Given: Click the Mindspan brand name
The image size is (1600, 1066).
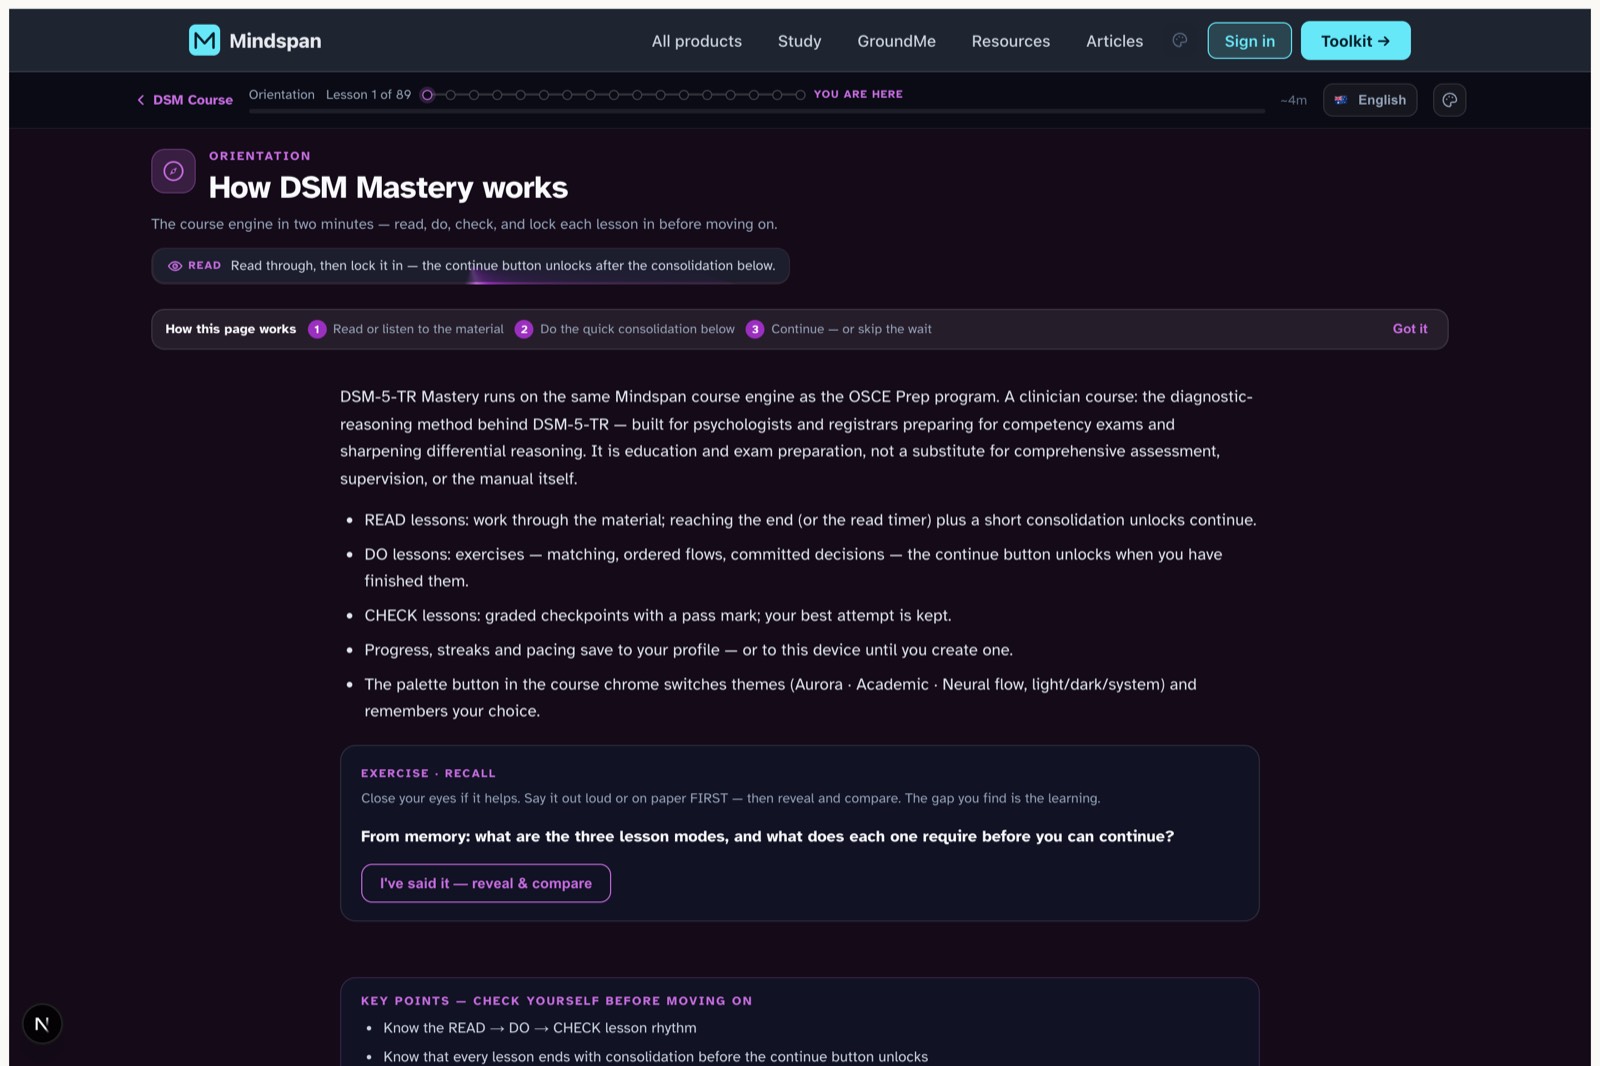Looking at the screenshot, I should (x=275, y=41).
